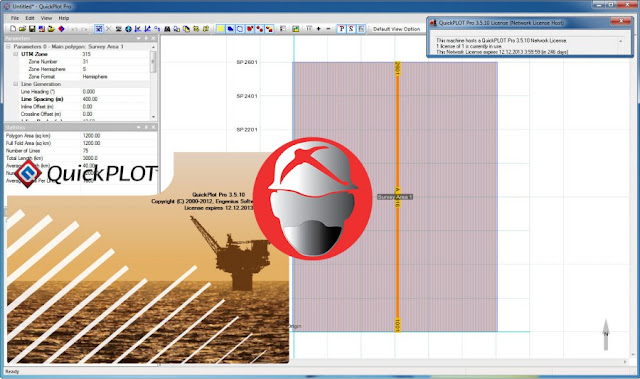
Task: Click the Crossline Offset (m) row label
Action: [41, 114]
